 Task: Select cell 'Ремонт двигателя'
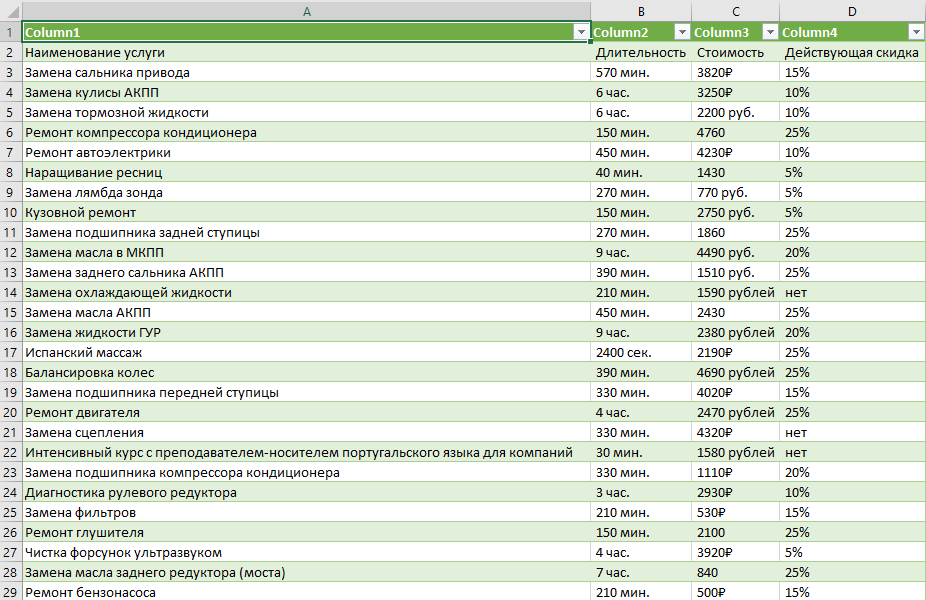click(x=307, y=413)
